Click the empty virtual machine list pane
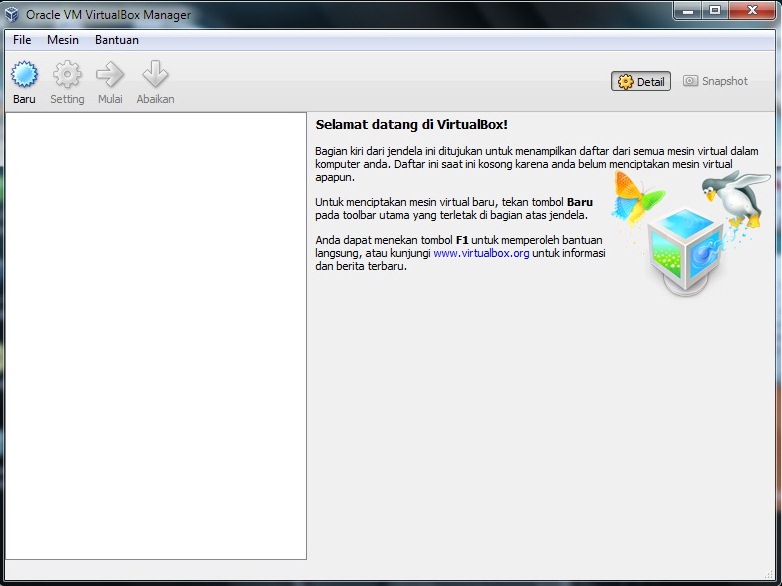The height and width of the screenshot is (586, 782). [x=156, y=336]
